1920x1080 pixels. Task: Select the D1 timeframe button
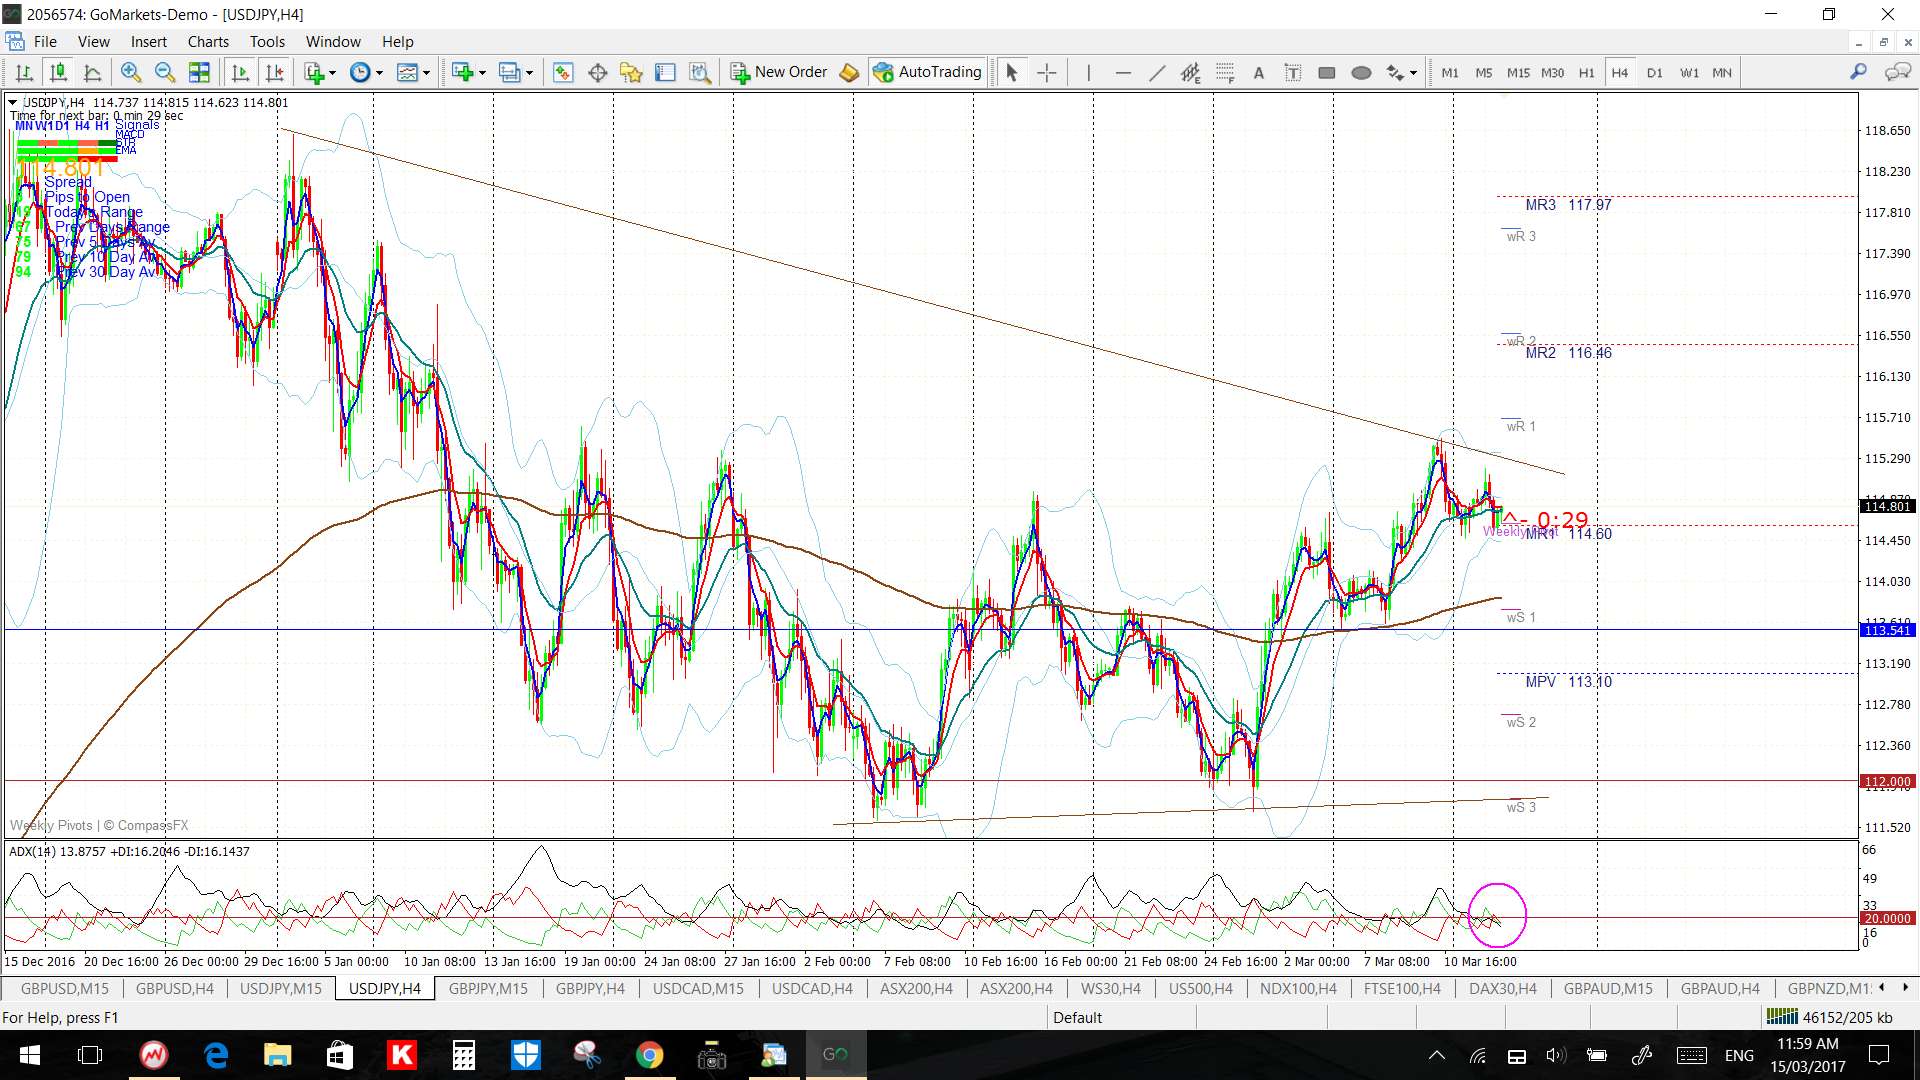click(x=1654, y=72)
